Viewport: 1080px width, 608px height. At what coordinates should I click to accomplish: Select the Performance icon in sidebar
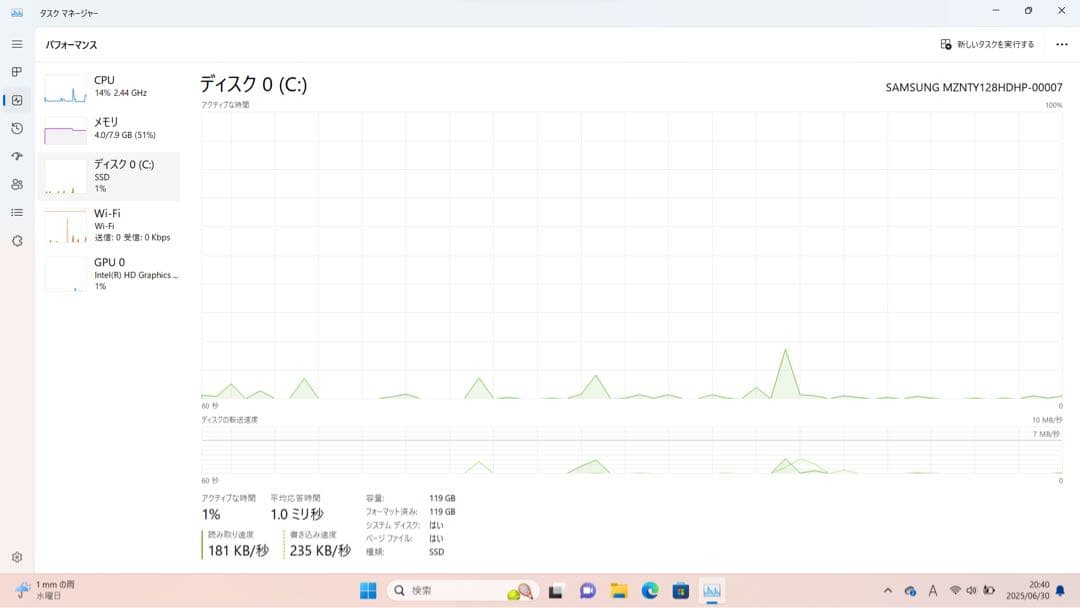[17, 100]
